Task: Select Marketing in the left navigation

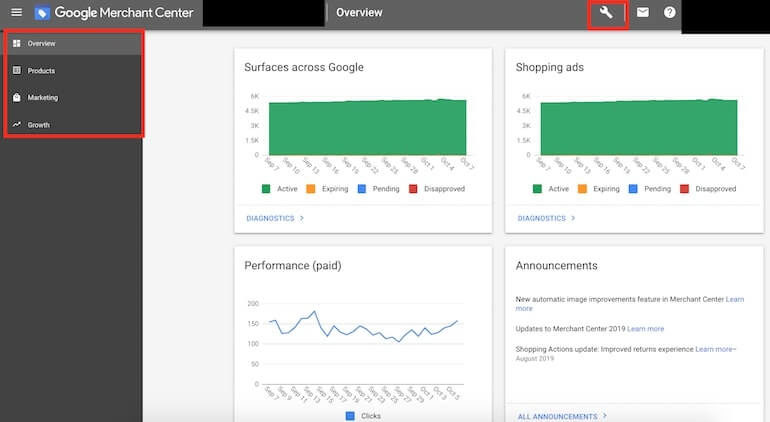Action: tap(43, 98)
